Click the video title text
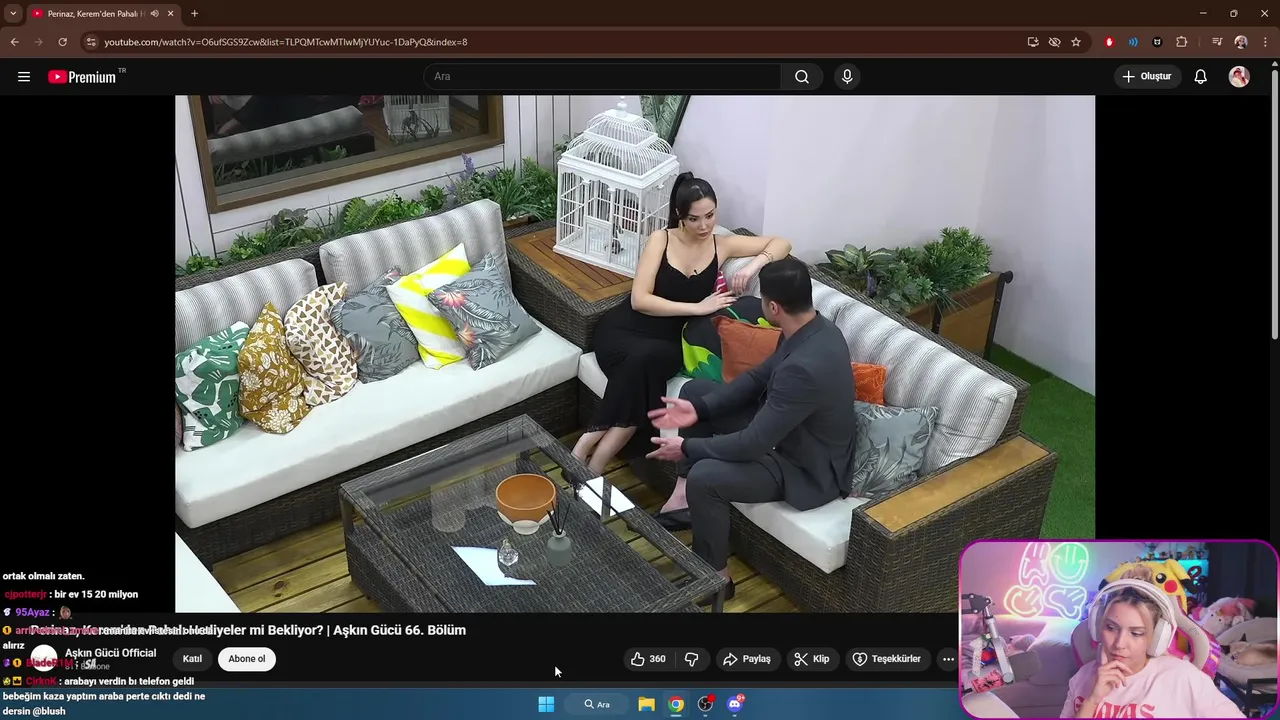 [248, 630]
